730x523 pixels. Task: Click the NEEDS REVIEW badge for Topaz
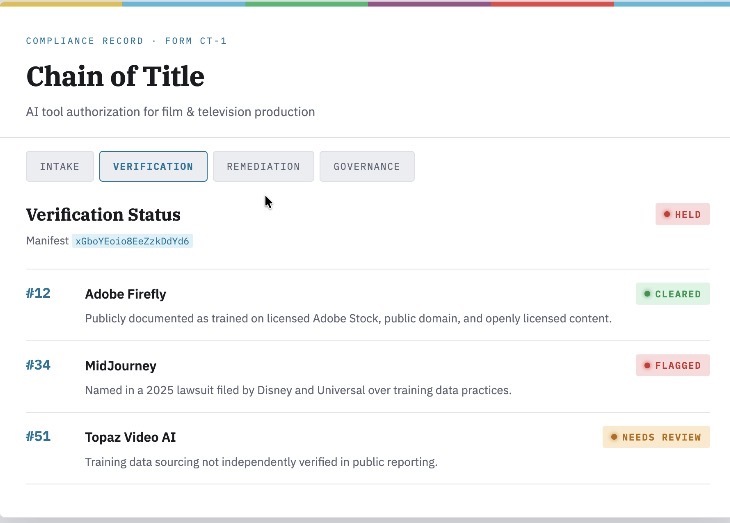[656, 437]
